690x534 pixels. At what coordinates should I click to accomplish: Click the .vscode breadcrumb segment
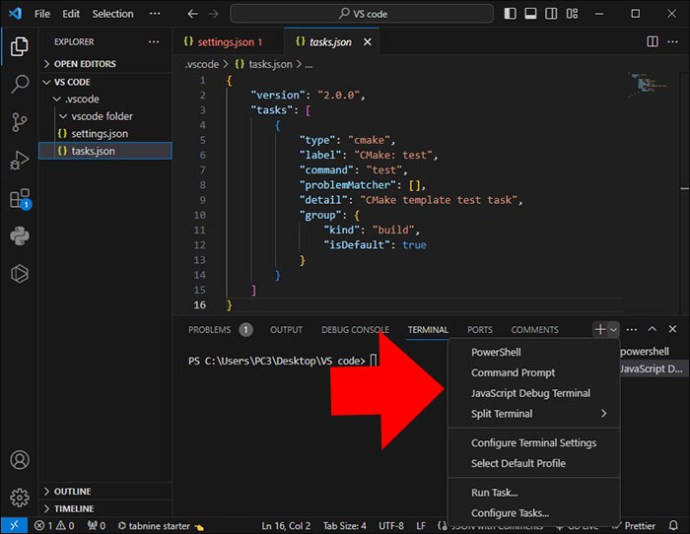click(202, 65)
